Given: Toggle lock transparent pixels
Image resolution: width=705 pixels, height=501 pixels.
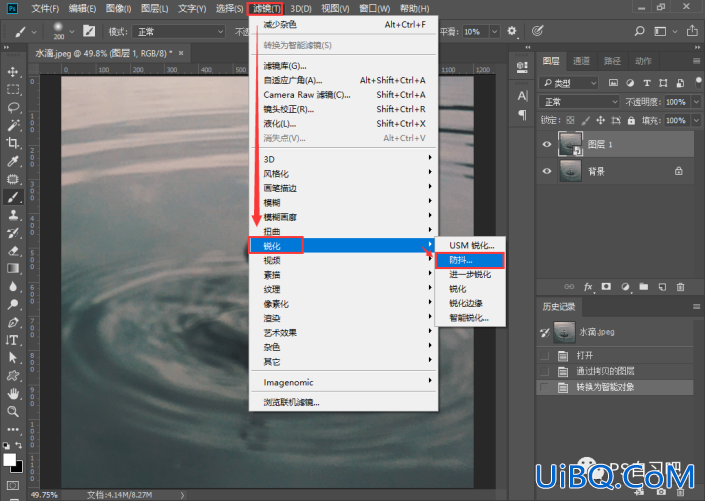Looking at the screenshot, I should [570, 121].
